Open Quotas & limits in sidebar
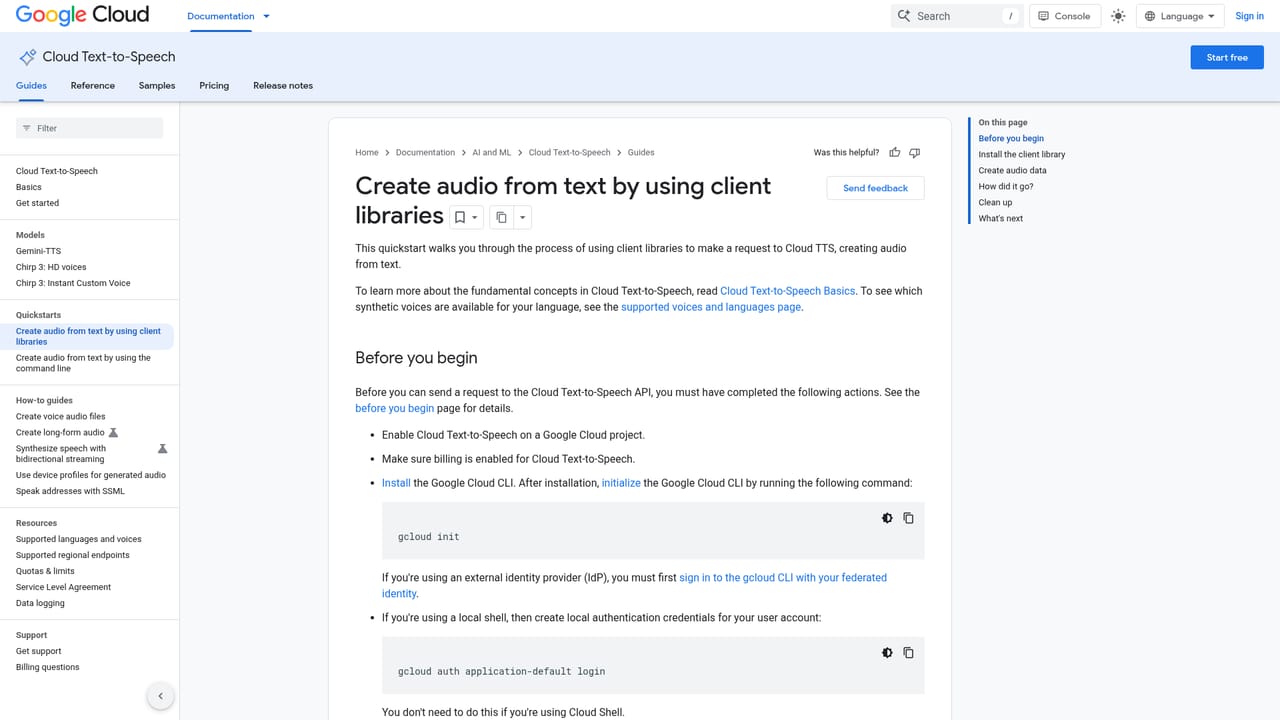This screenshot has height=720, width=1280. click(x=45, y=571)
